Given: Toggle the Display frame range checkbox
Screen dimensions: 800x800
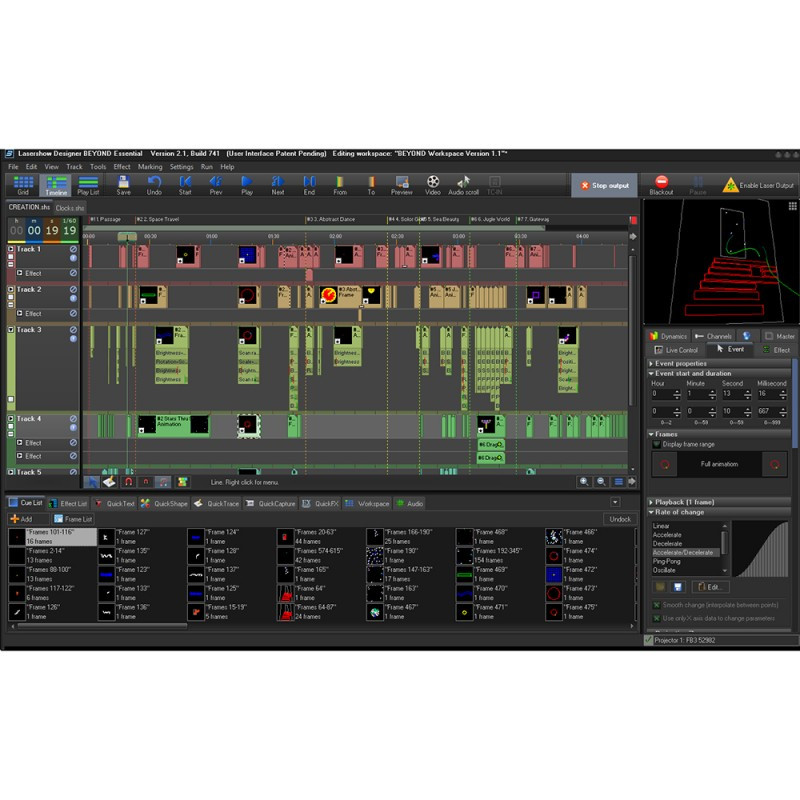Looking at the screenshot, I should click(x=655, y=444).
